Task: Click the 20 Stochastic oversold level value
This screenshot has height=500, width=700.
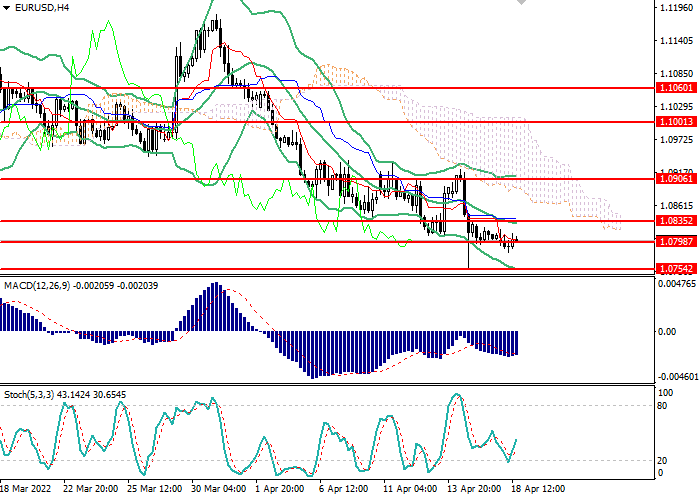Action: (662, 461)
